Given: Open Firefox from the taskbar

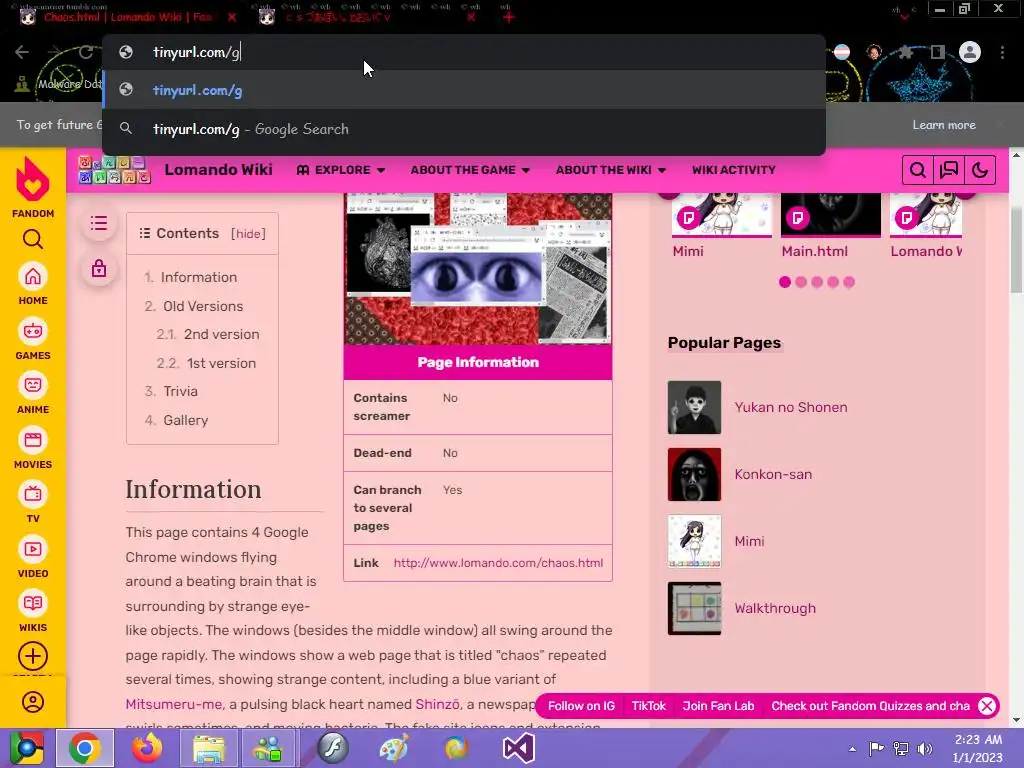Looking at the screenshot, I should point(147,748).
